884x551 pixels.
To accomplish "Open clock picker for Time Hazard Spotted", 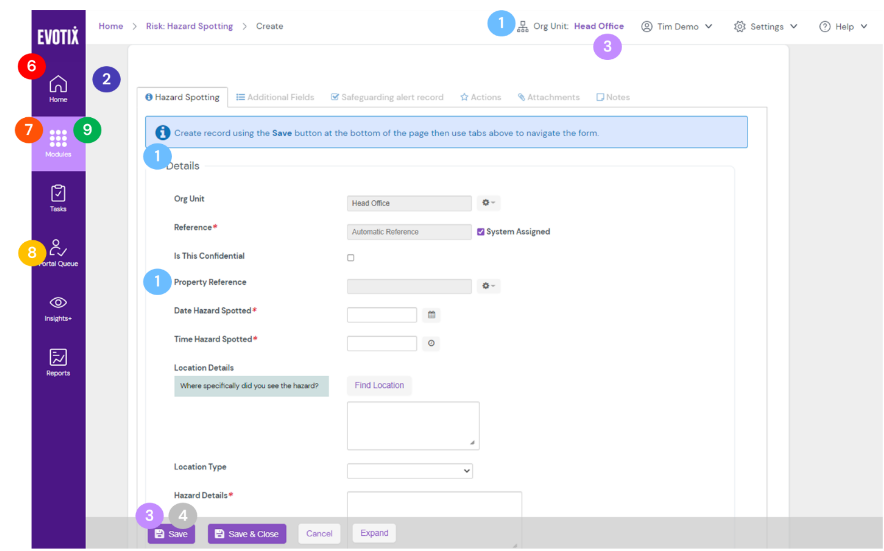I will (432, 343).
